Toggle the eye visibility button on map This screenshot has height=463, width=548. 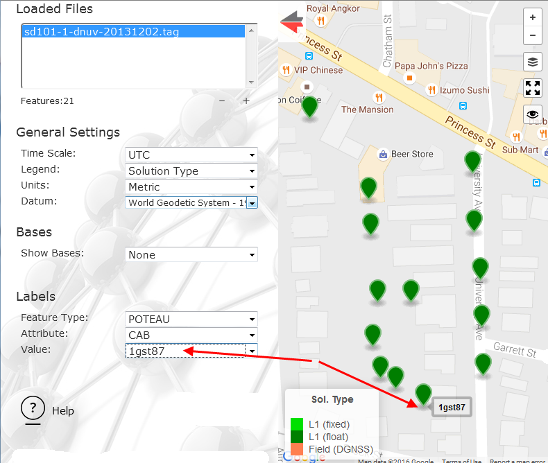click(x=533, y=114)
